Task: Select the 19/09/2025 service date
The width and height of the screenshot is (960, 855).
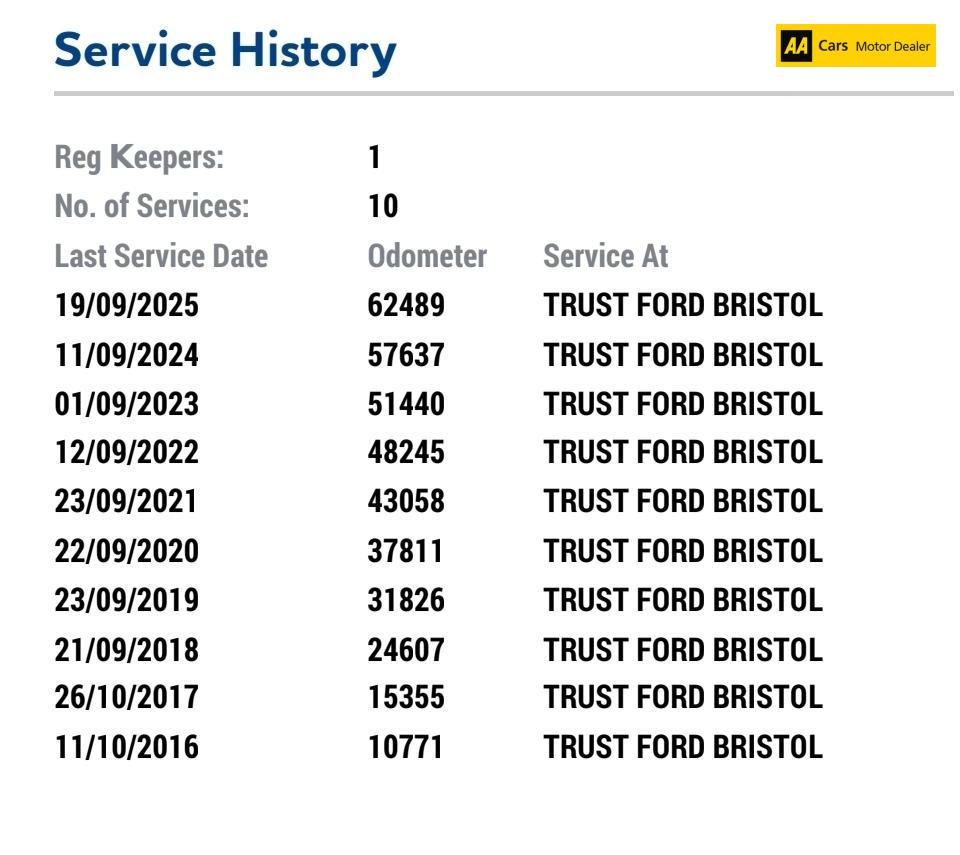Action: (x=126, y=306)
